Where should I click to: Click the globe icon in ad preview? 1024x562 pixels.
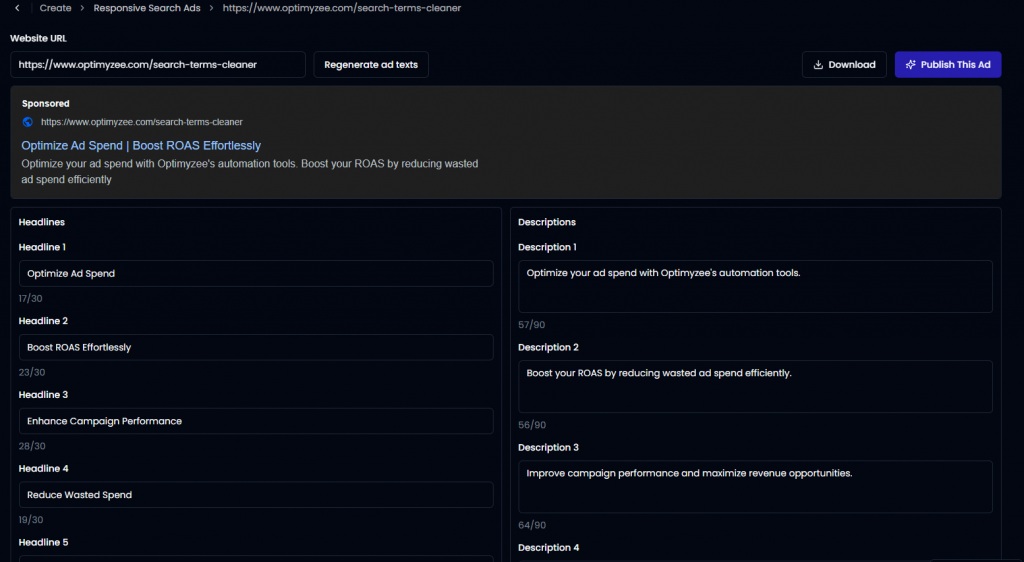28,122
